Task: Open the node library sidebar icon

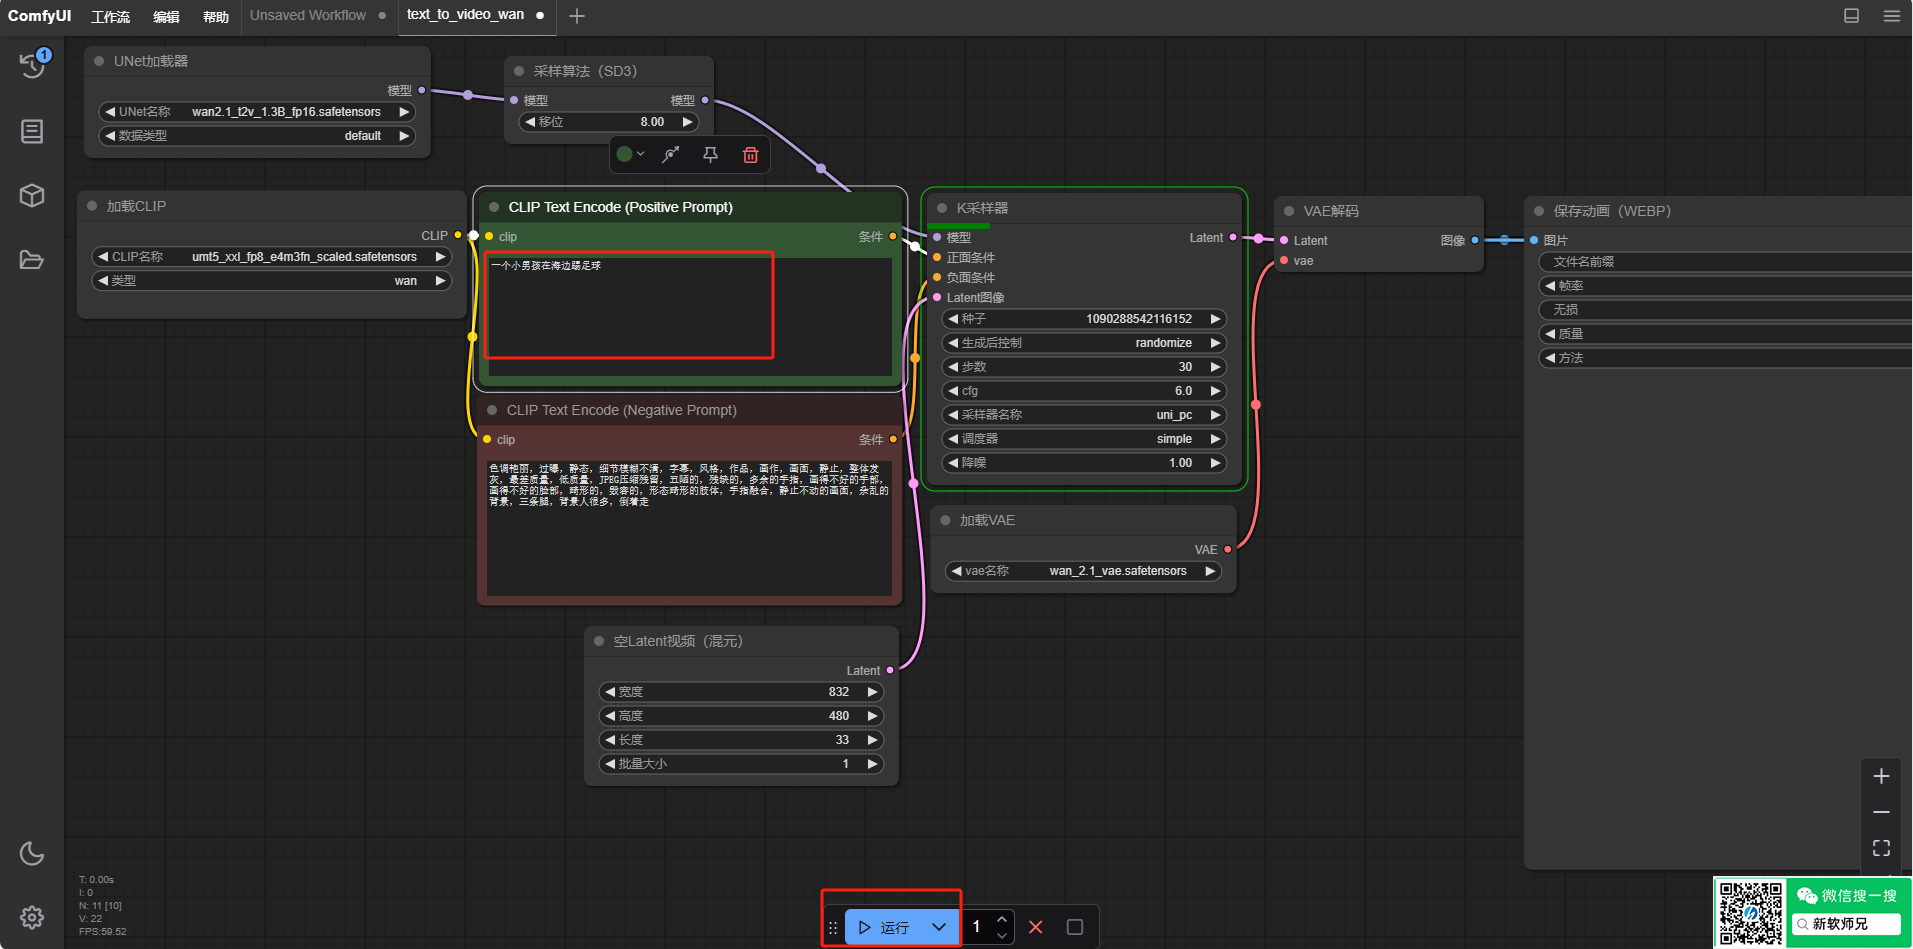Action: 32,131
